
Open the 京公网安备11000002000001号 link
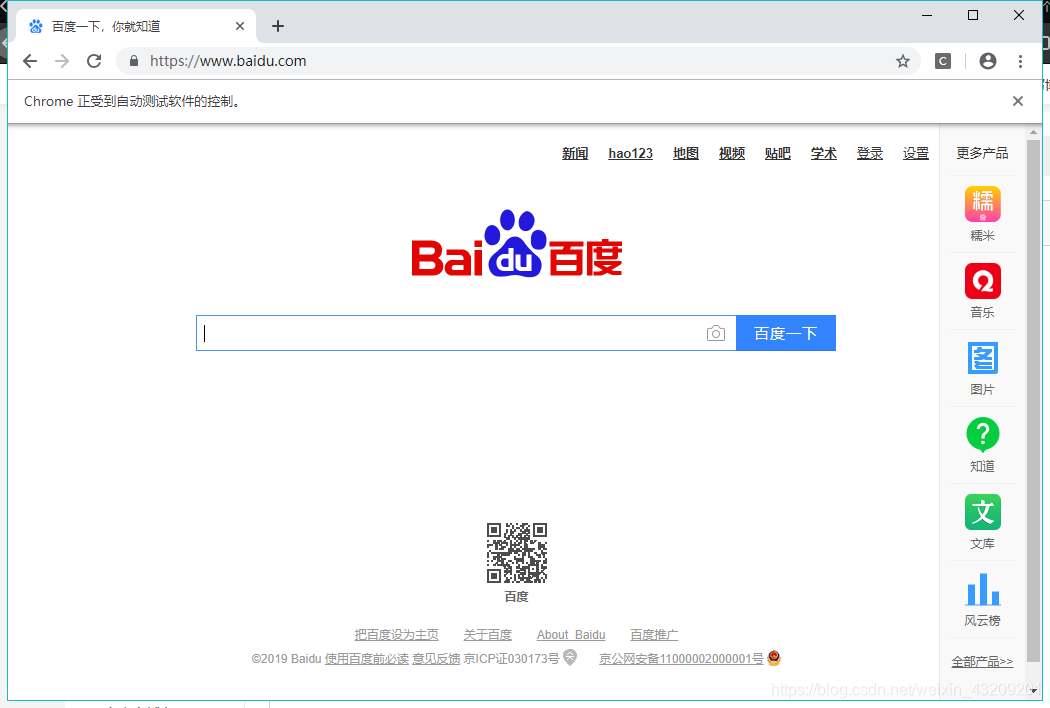point(681,658)
